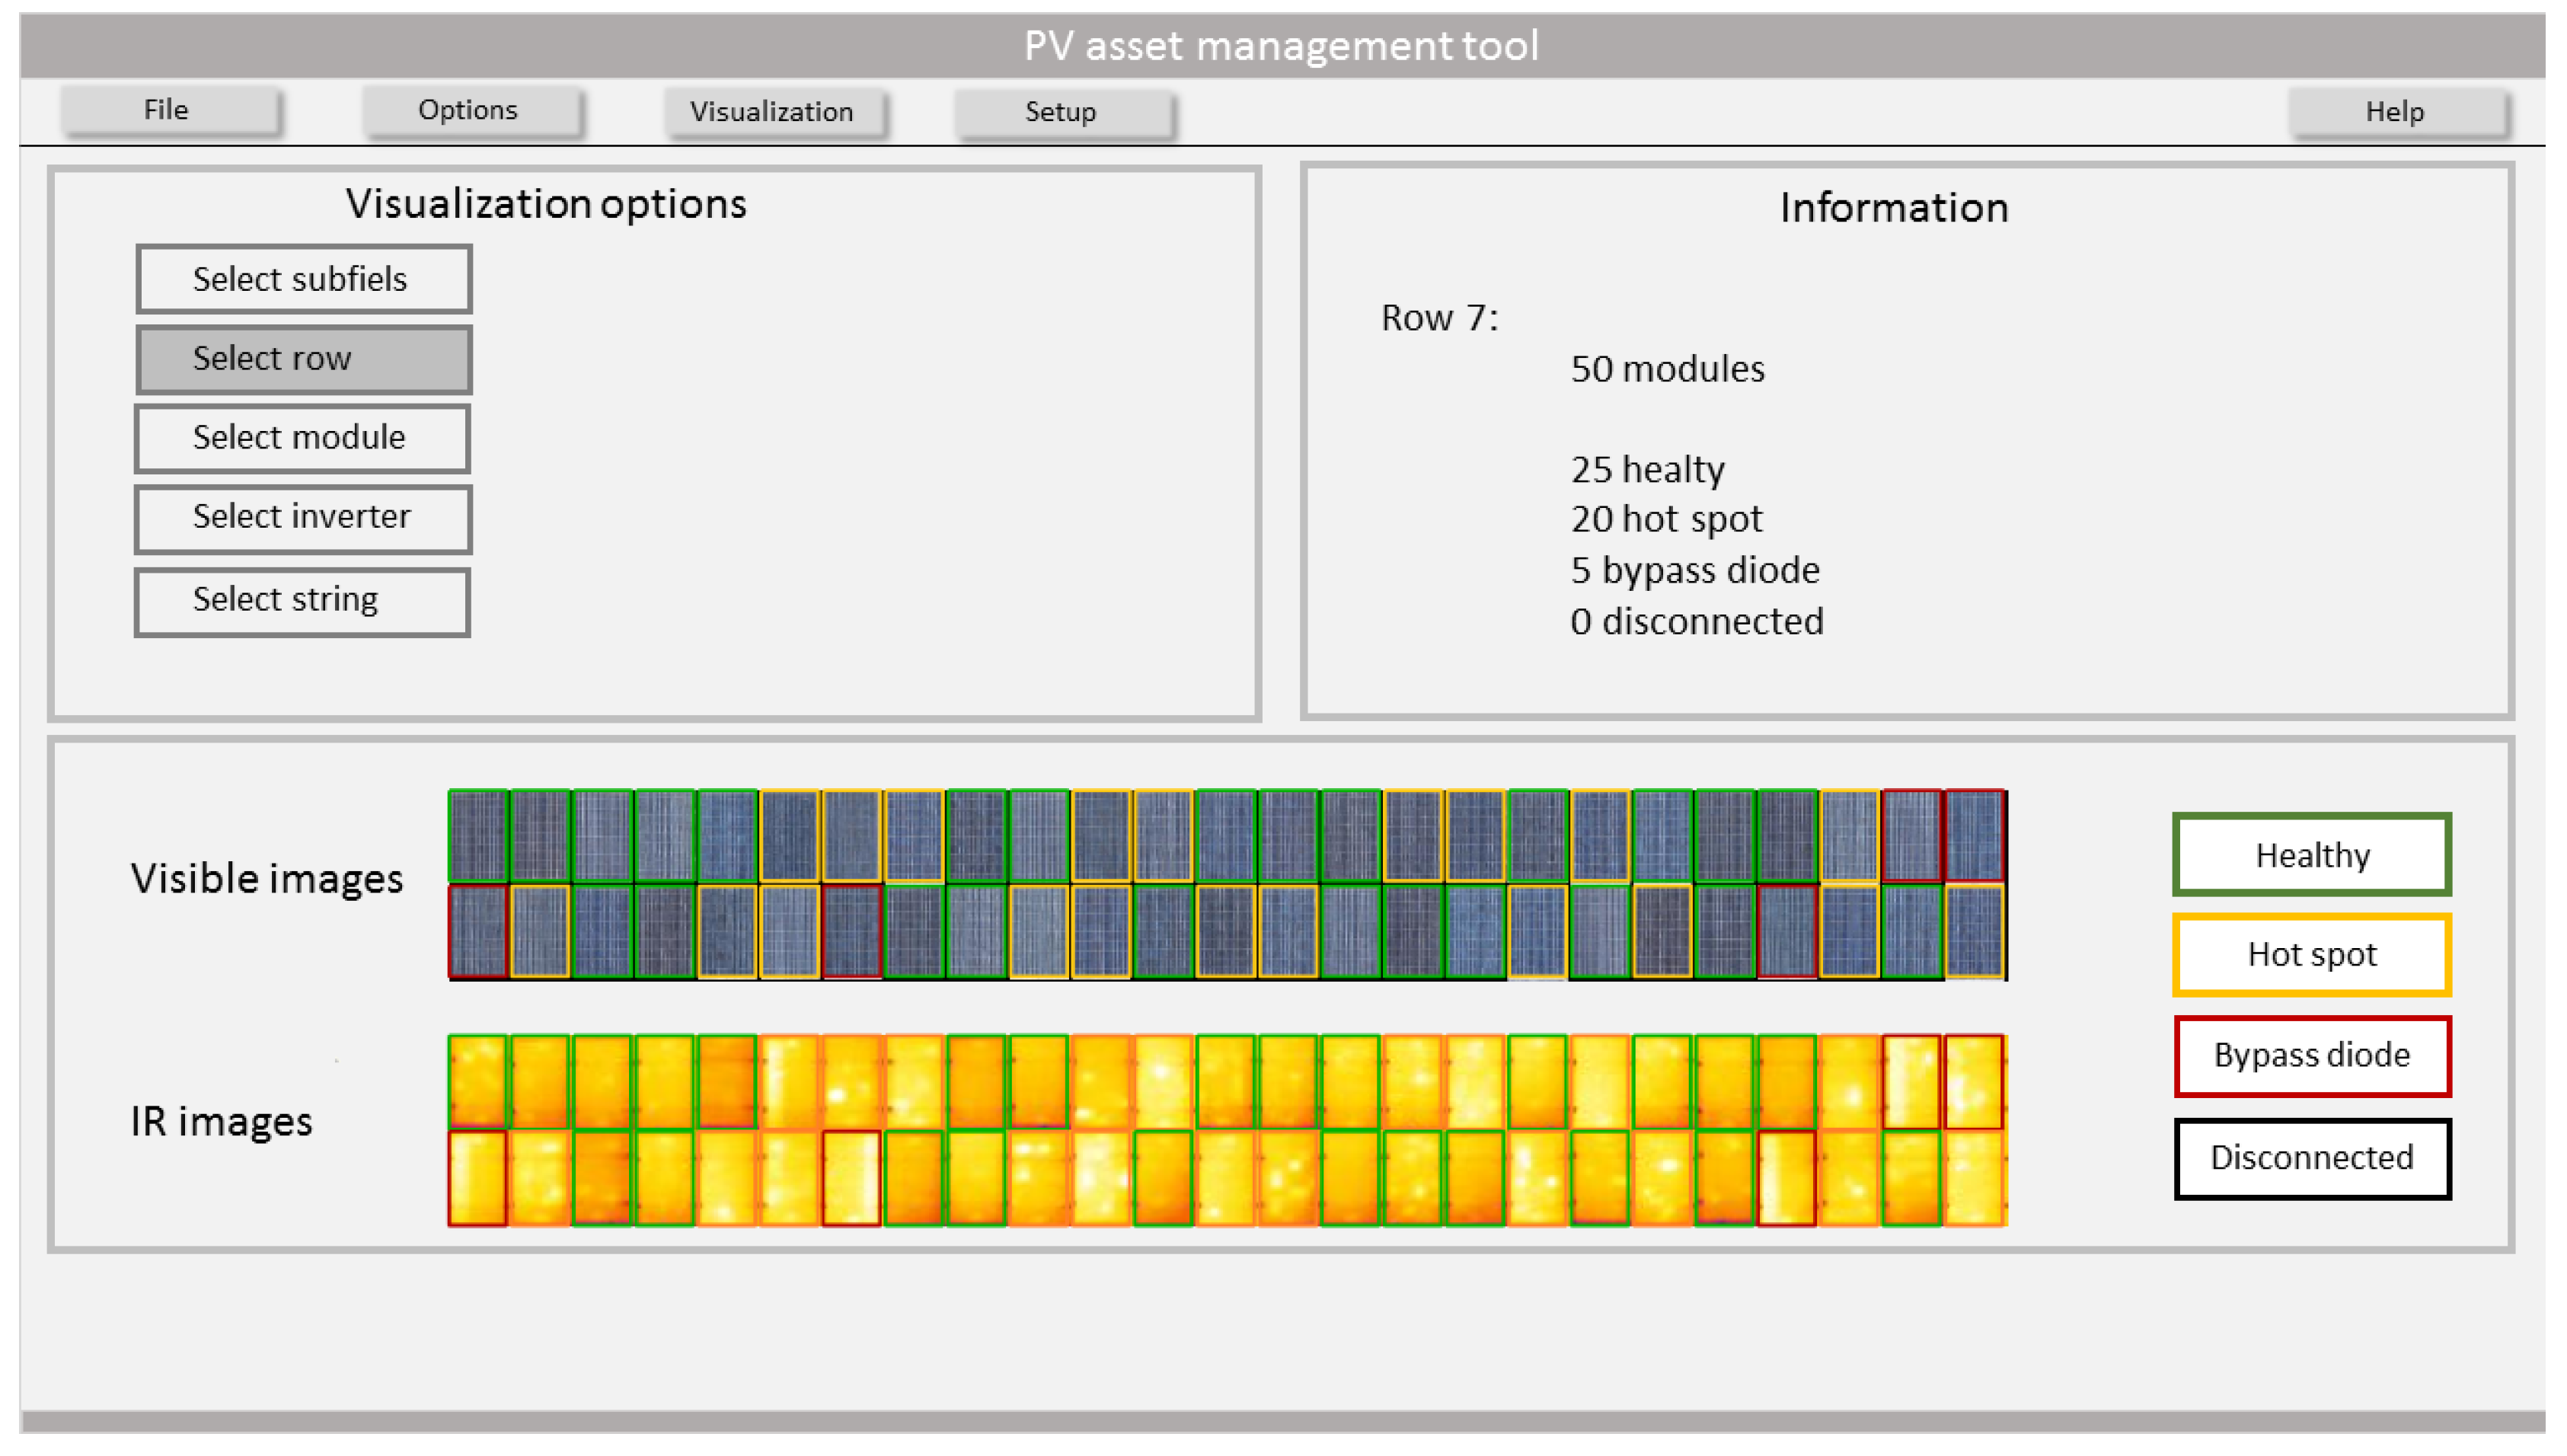Screen dimensions: 2567x1456
Task: Select bottom-left red-bordered IR image module
Action: click(478, 1177)
